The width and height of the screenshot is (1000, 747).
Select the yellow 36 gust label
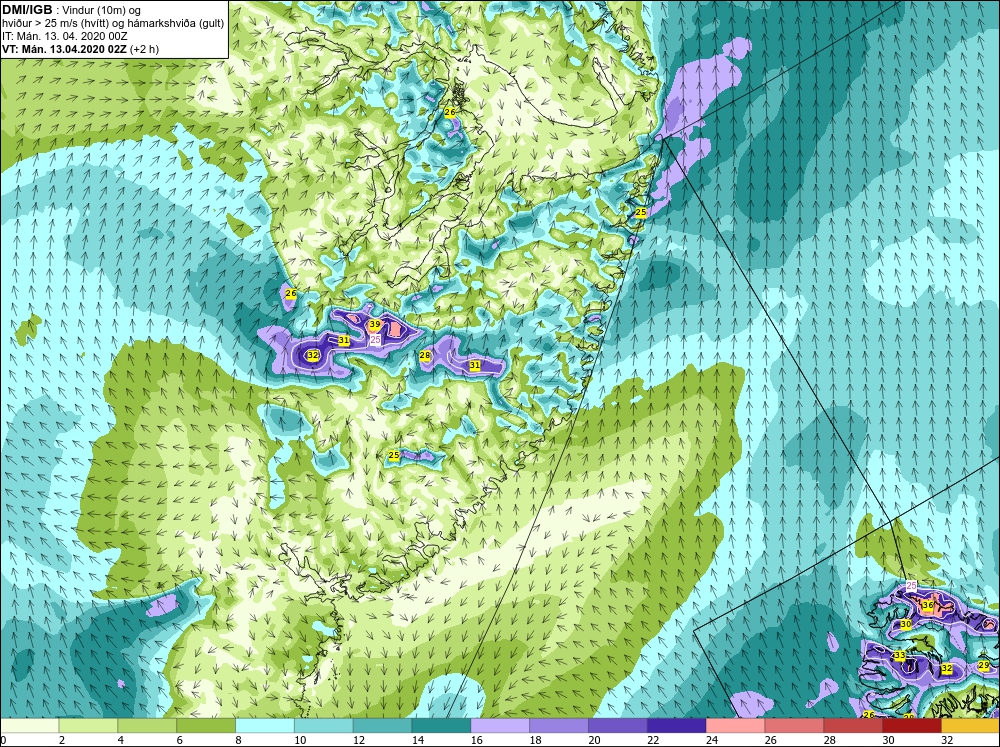tap(928, 605)
